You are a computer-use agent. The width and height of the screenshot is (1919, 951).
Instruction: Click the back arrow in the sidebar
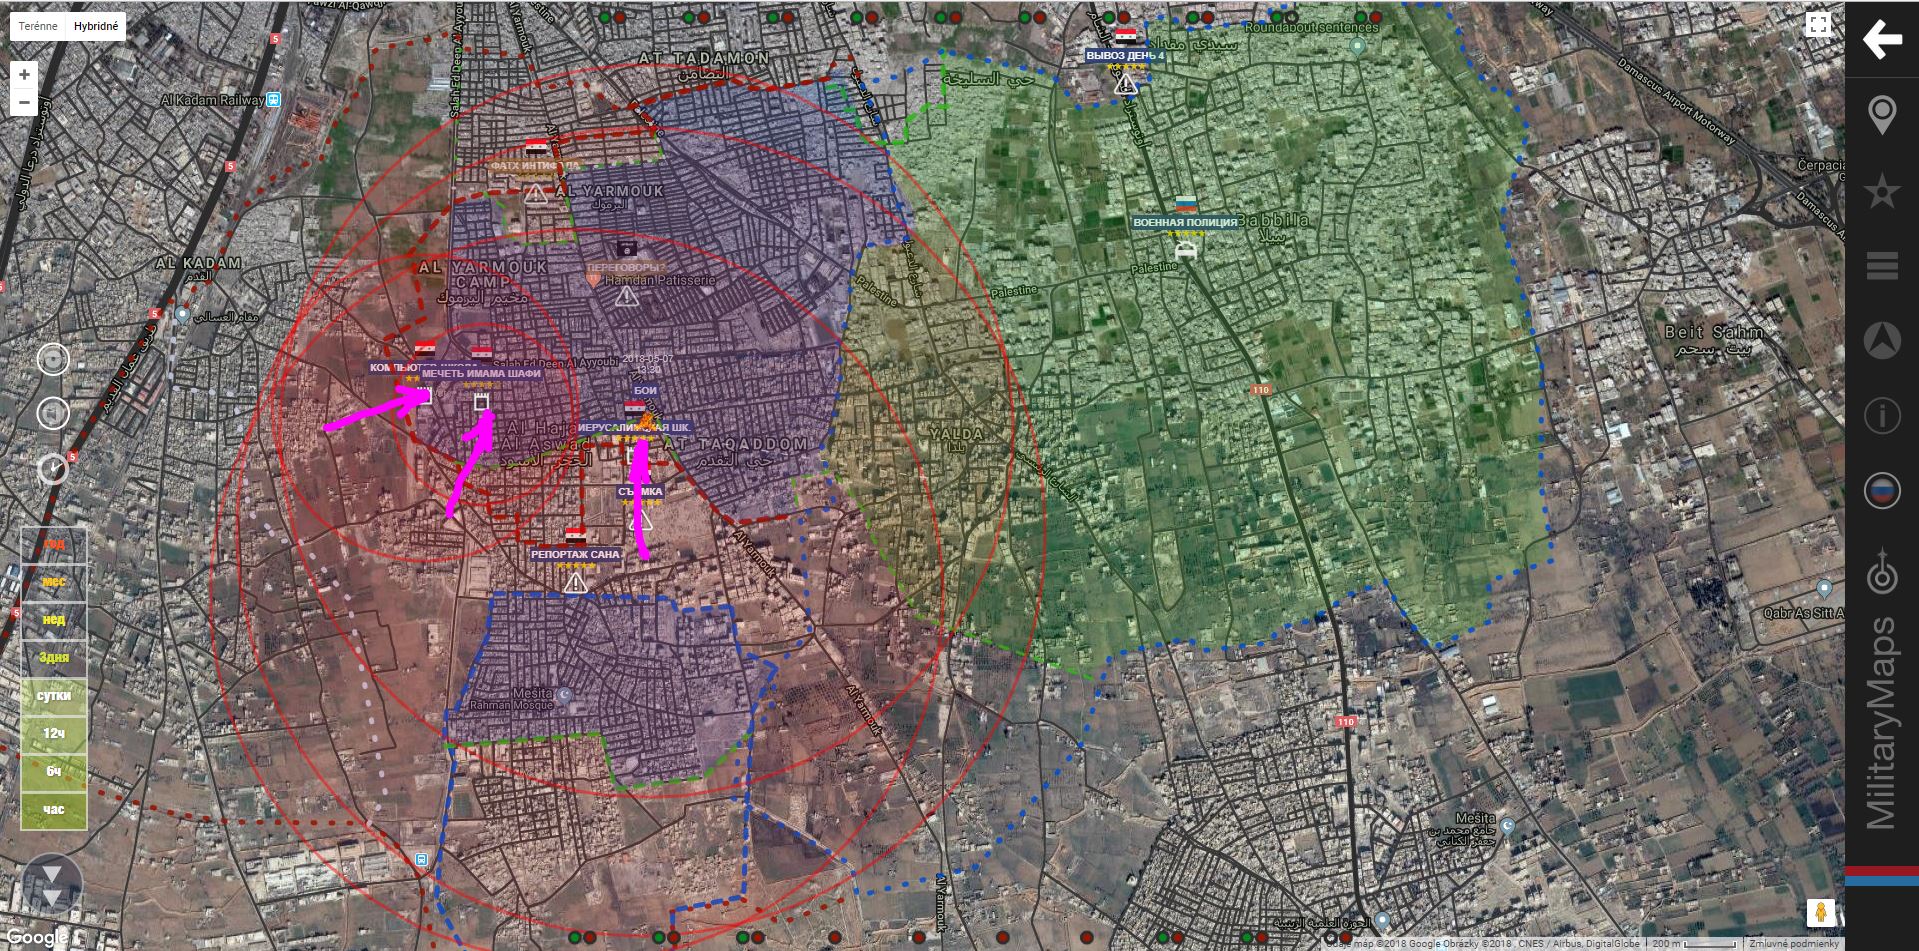point(1881,40)
